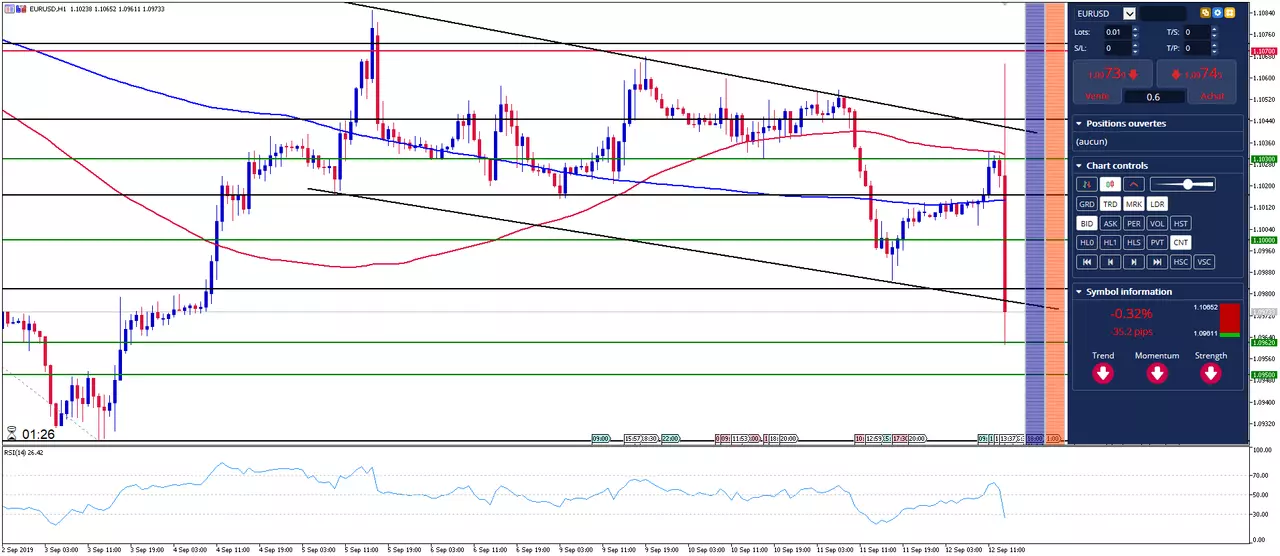Step chart one bar forward
This screenshot has width=1280, height=556.
coord(1134,262)
